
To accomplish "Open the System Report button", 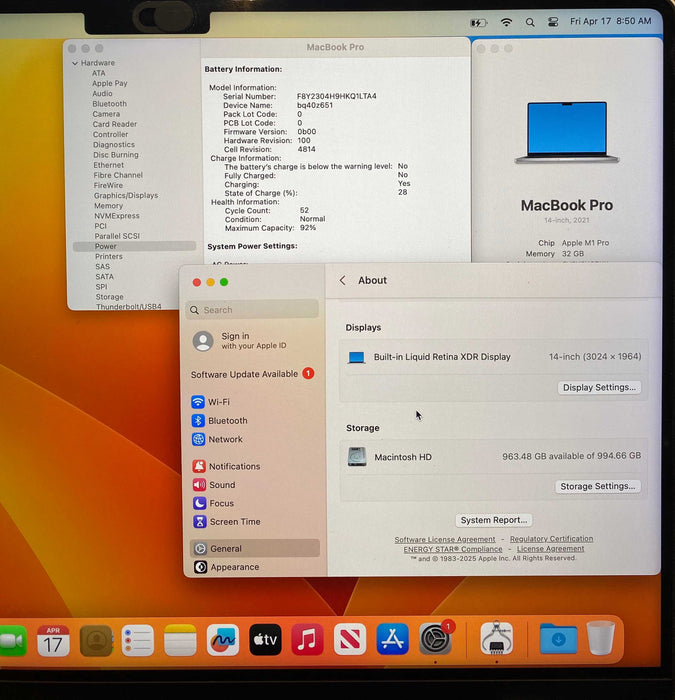I will pos(494,520).
